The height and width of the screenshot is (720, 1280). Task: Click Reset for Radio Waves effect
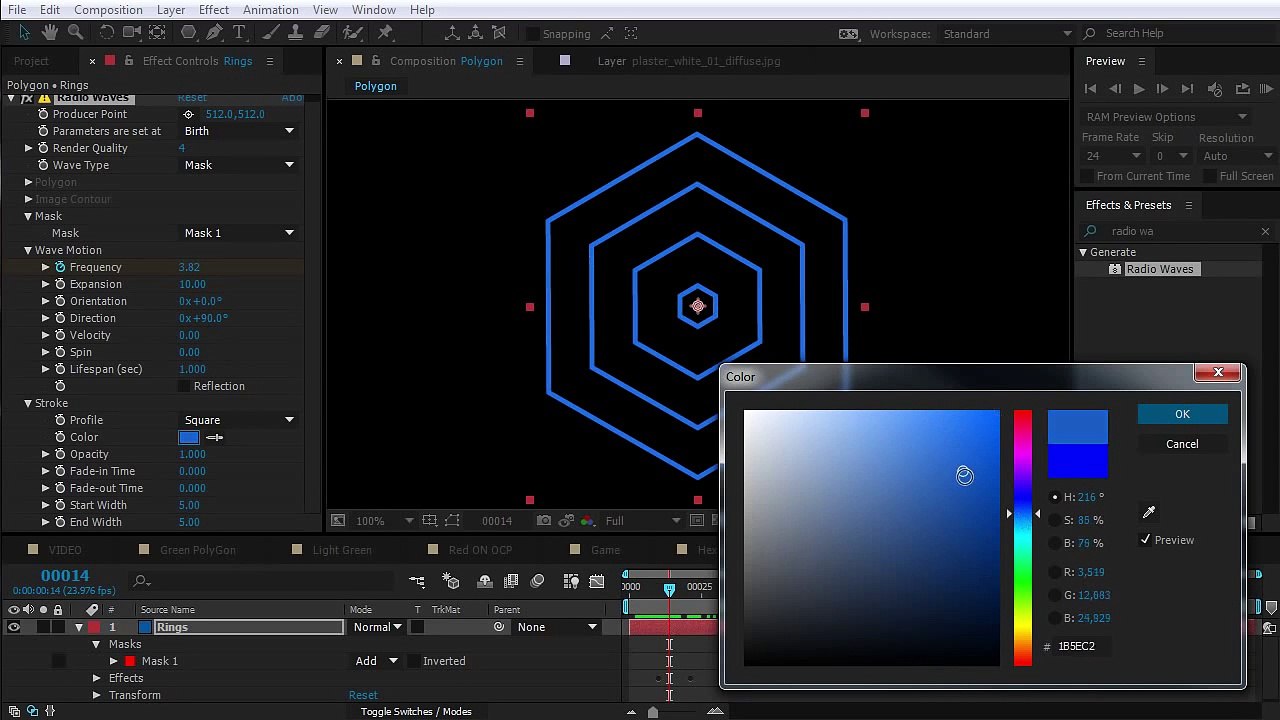point(192,99)
